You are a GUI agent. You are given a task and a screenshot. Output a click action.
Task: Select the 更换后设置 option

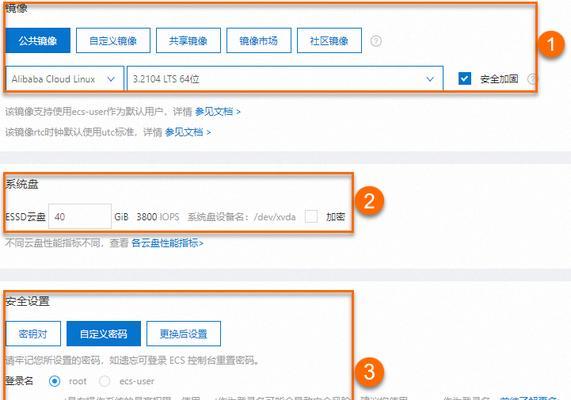click(184, 333)
